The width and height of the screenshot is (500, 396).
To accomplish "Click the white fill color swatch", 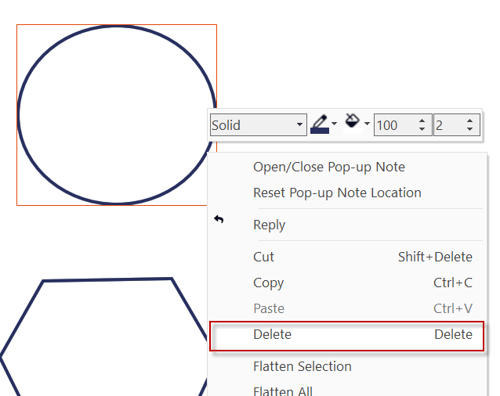I will pyautogui.click(x=352, y=131).
